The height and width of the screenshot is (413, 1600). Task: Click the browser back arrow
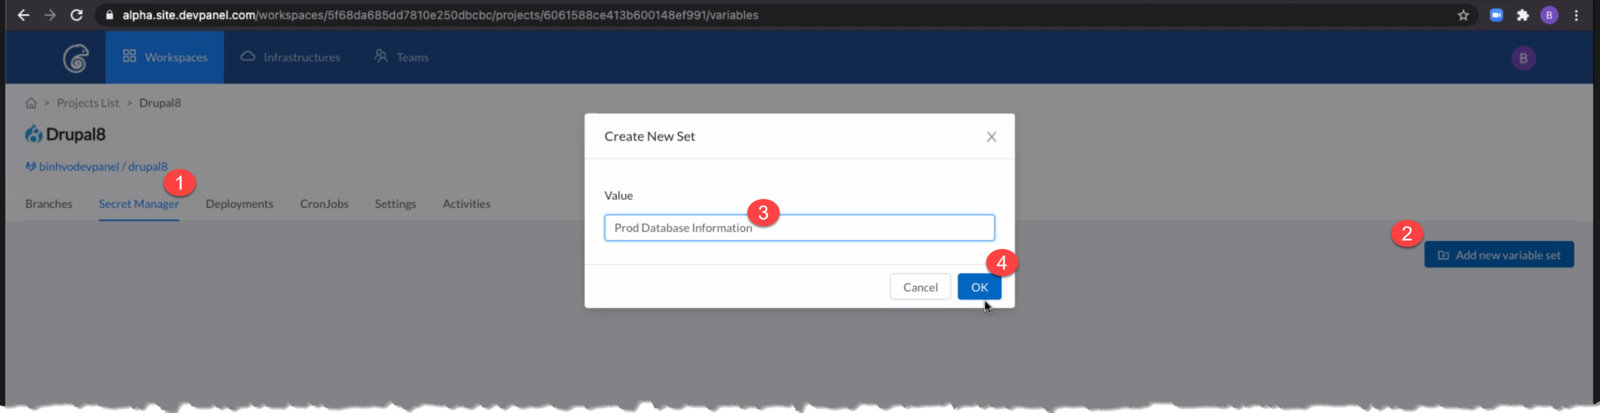(x=23, y=15)
